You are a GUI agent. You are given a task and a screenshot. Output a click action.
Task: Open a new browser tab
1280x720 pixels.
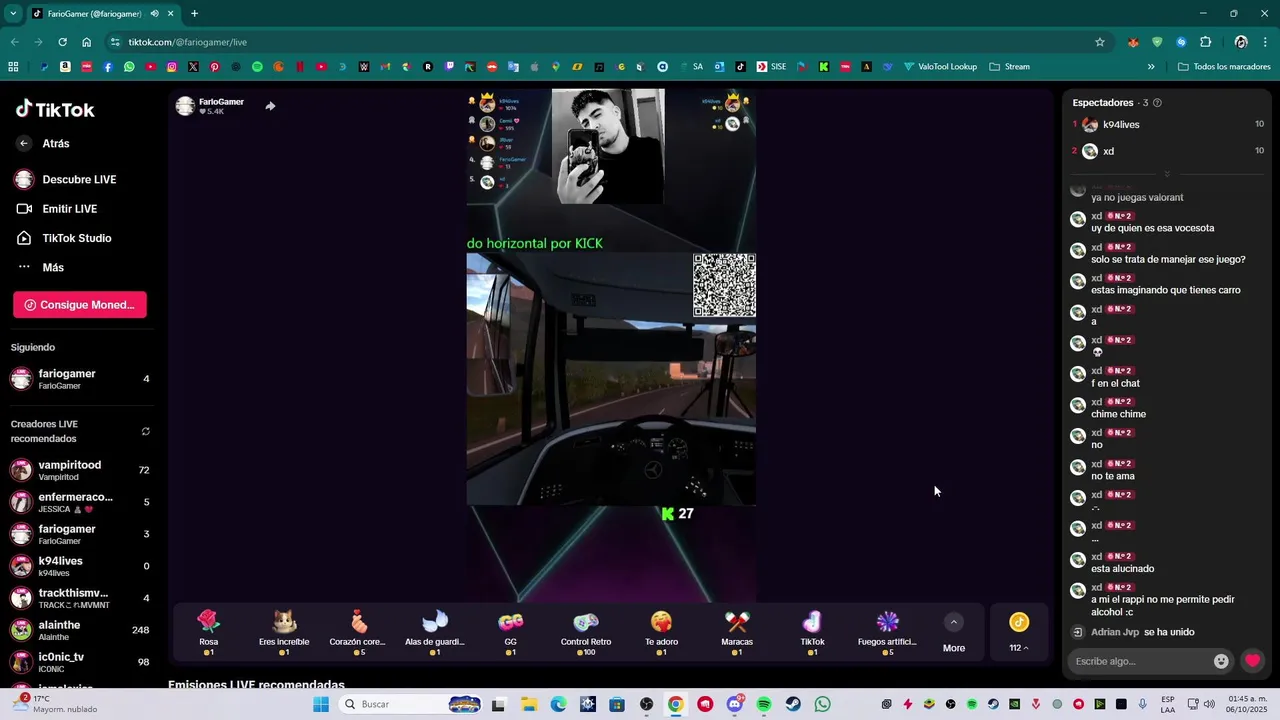tap(194, 14)
